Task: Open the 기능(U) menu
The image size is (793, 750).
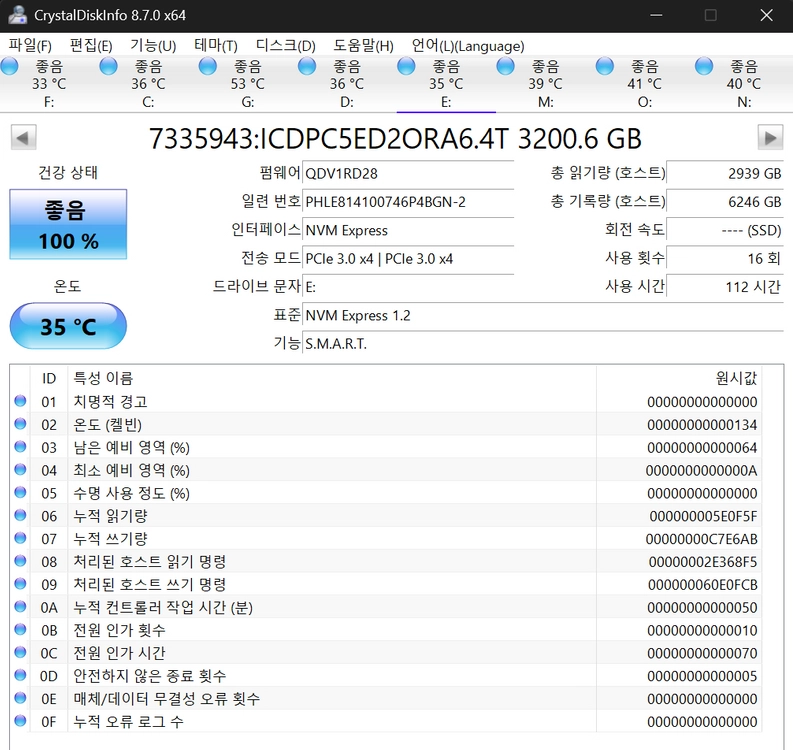Action: click(153, 46)
